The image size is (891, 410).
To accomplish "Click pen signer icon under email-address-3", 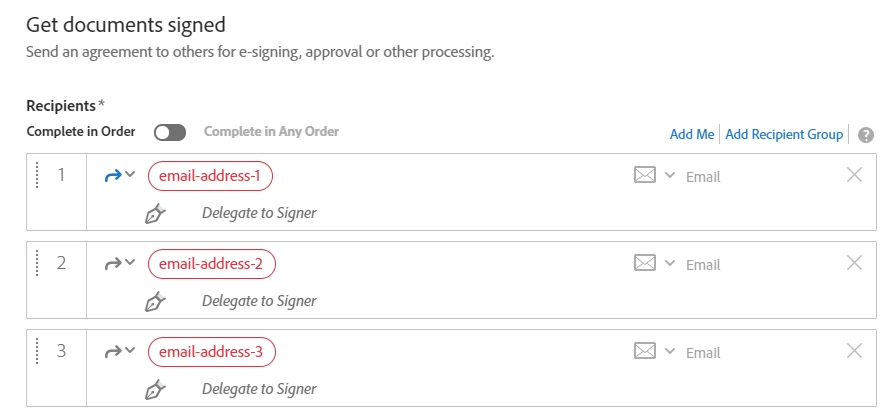I will 155,390.
